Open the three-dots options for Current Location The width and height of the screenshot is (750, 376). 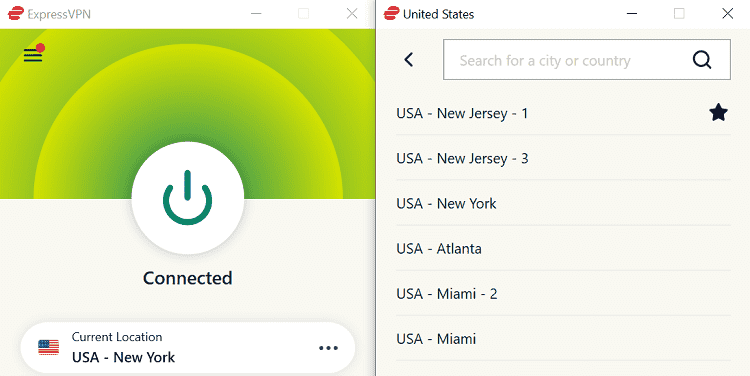(x=328, y=348)
